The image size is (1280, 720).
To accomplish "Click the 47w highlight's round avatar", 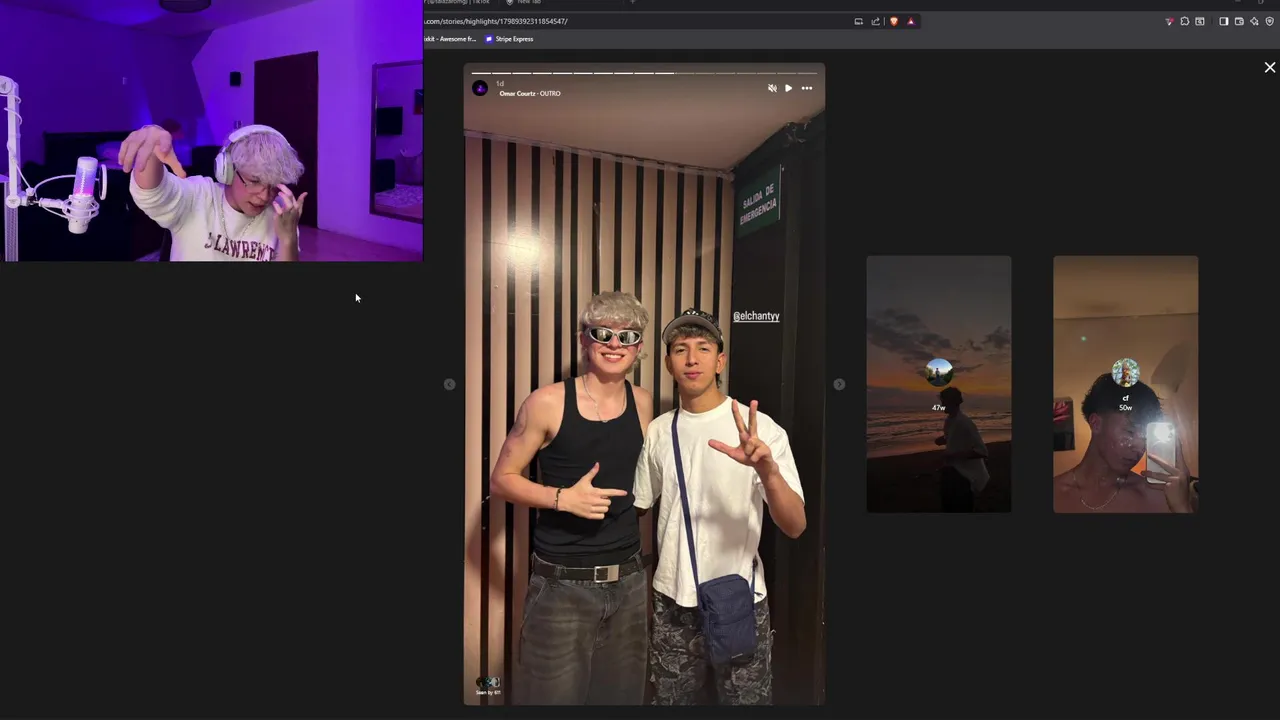I will tap(939, 372).
